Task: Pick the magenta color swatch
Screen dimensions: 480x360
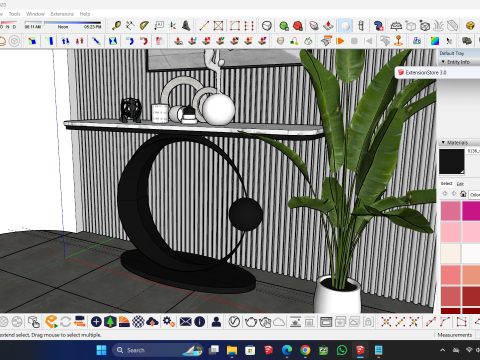Action: click(471, 211)
